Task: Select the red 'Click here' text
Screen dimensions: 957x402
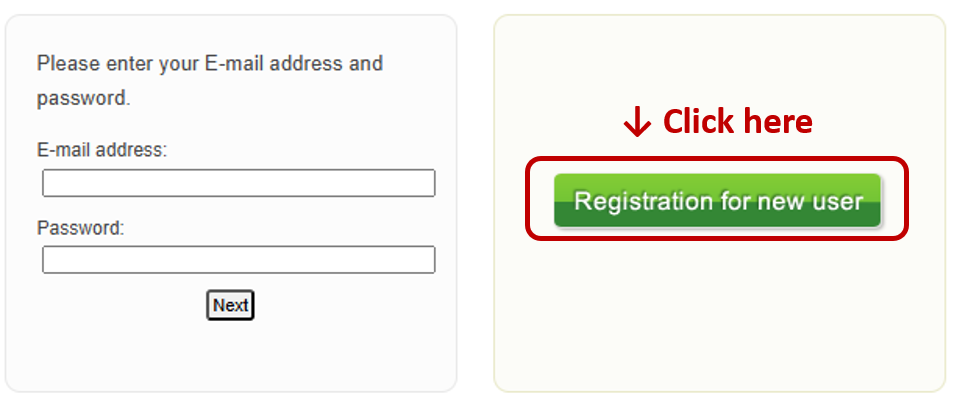Action: point(737,122)
